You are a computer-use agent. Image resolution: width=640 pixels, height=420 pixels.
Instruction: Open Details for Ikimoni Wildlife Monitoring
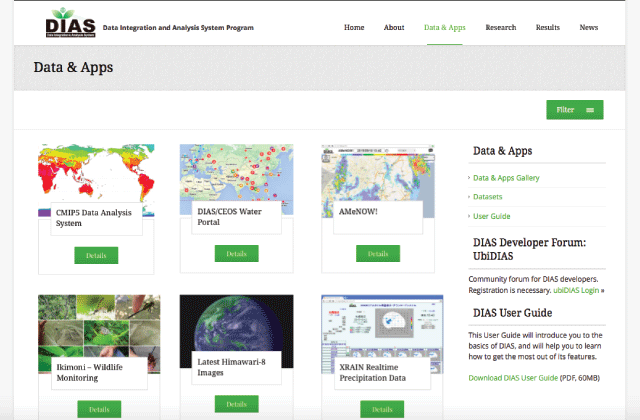click(x=99, y=409)
